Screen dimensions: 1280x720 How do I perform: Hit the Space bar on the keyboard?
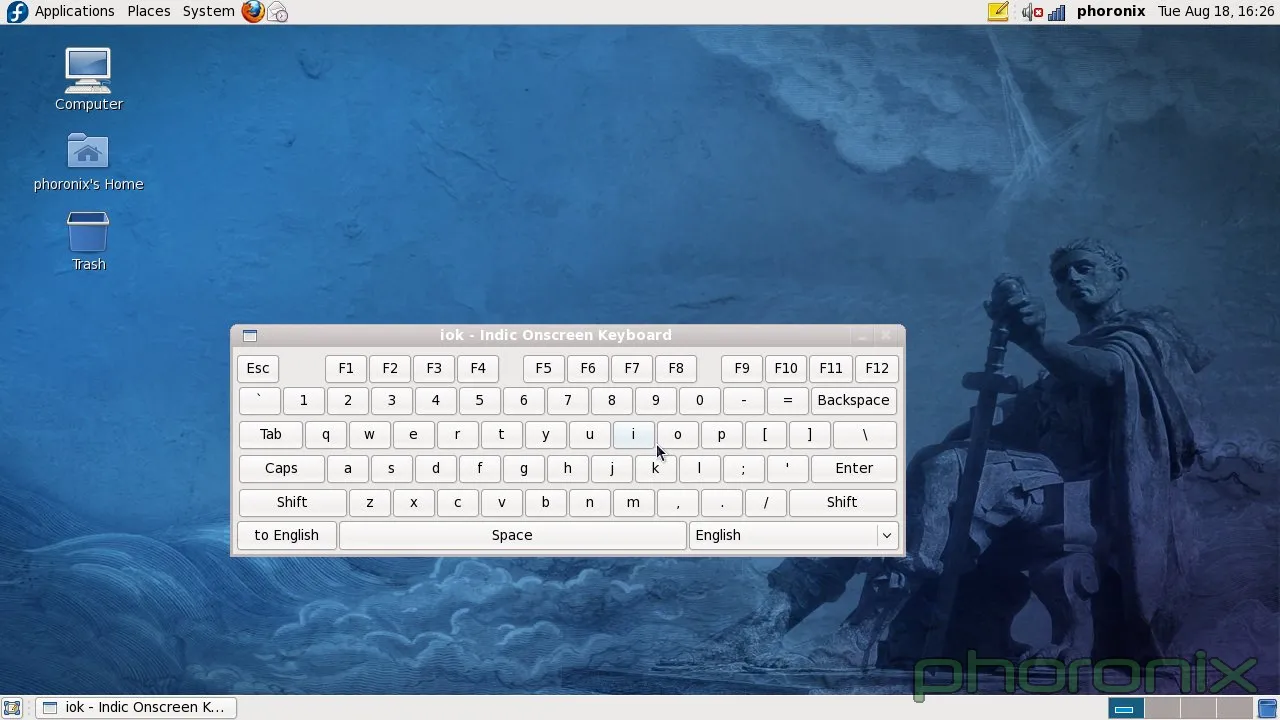512,536
